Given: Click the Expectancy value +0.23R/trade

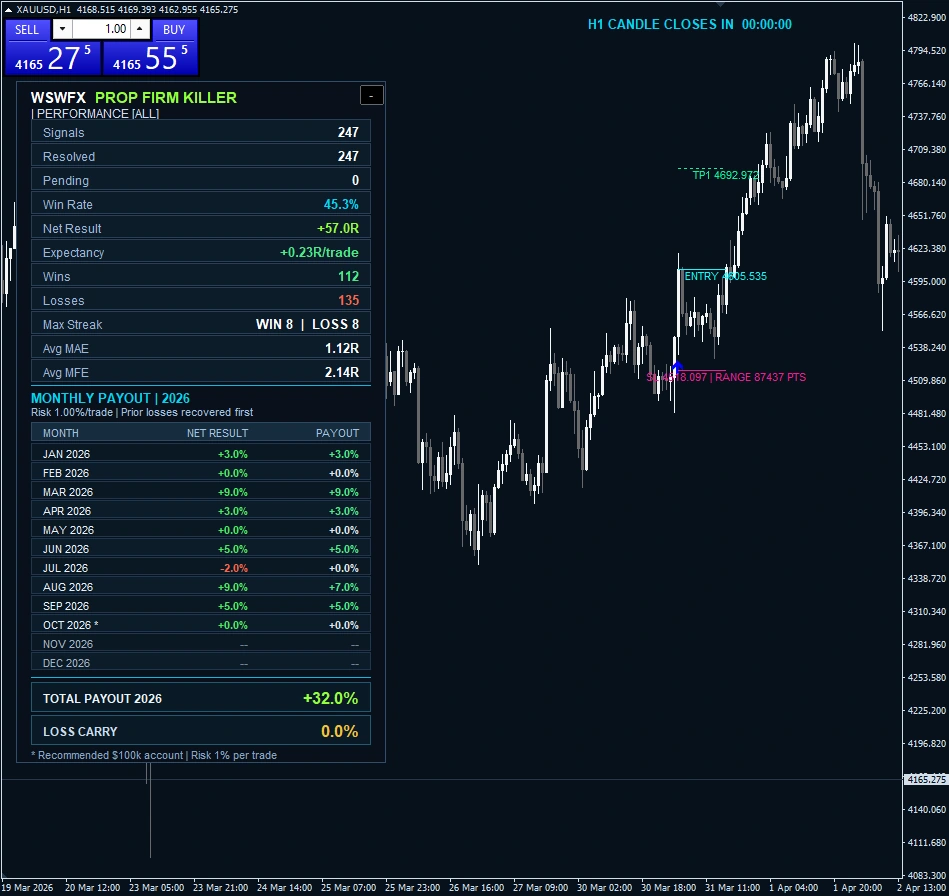Looking at the screenshot, I should tap(319, 252).
